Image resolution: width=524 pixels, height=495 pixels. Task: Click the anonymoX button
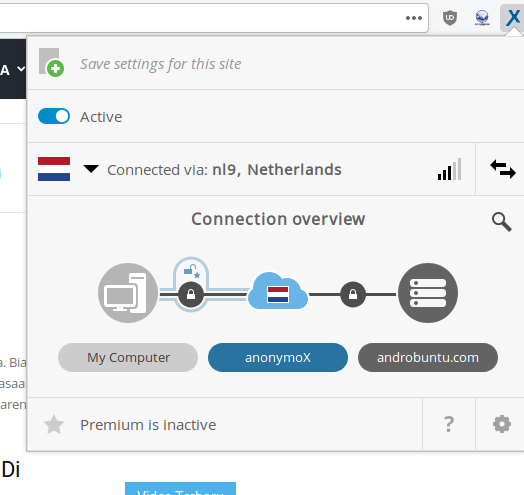tap(278, 357)
